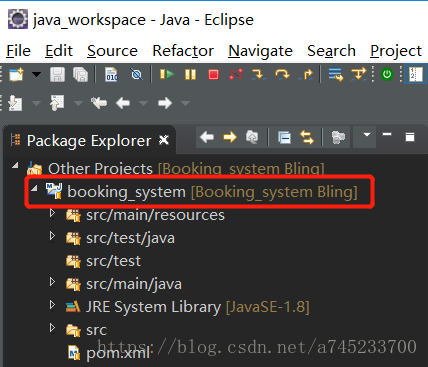
Task: Select the pom.xml file
Action: click(x=109, y=353)
